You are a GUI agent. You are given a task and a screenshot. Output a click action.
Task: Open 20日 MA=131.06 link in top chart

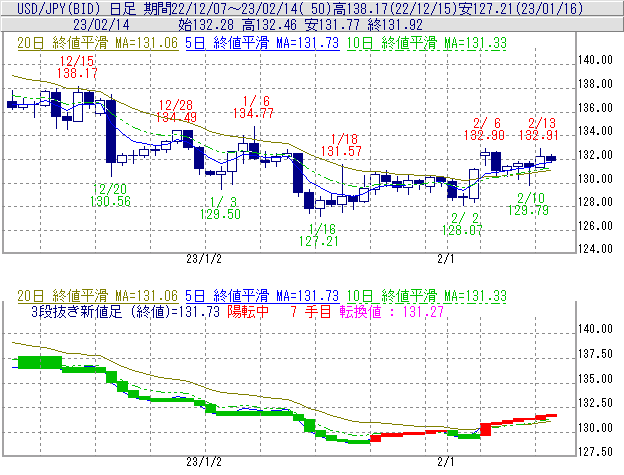(98, 43)
